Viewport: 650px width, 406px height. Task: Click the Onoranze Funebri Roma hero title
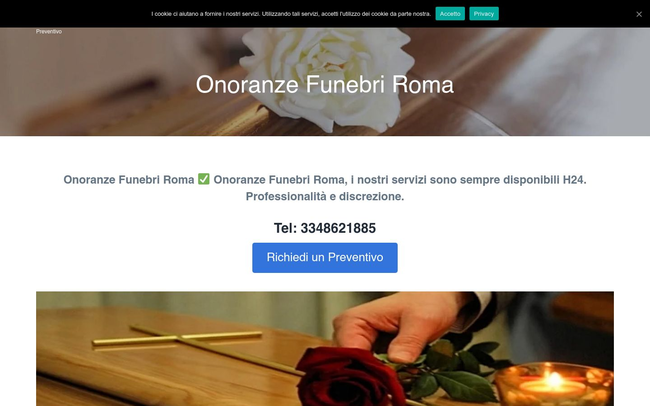325,85
